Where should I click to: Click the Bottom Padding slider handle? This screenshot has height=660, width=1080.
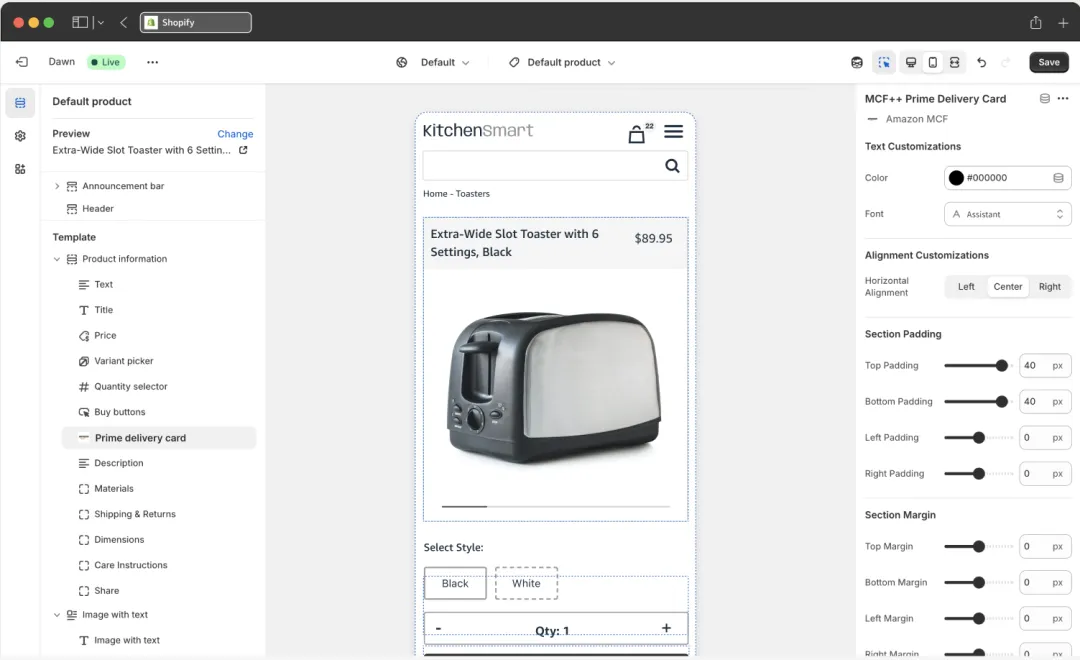1001,402
